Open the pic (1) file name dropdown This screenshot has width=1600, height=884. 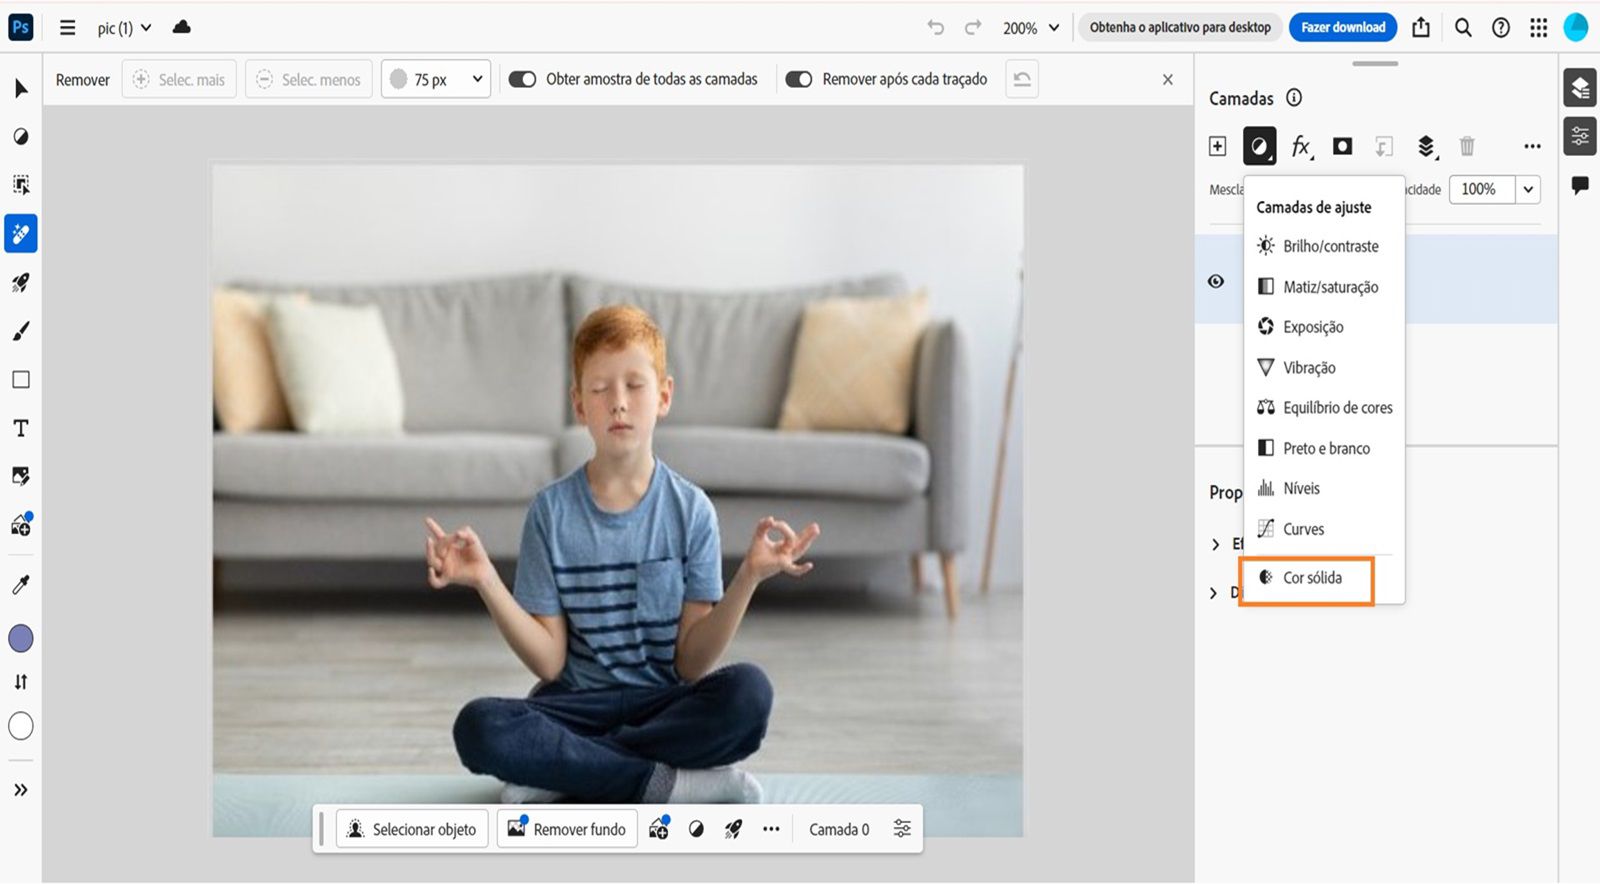click(124, 28)
